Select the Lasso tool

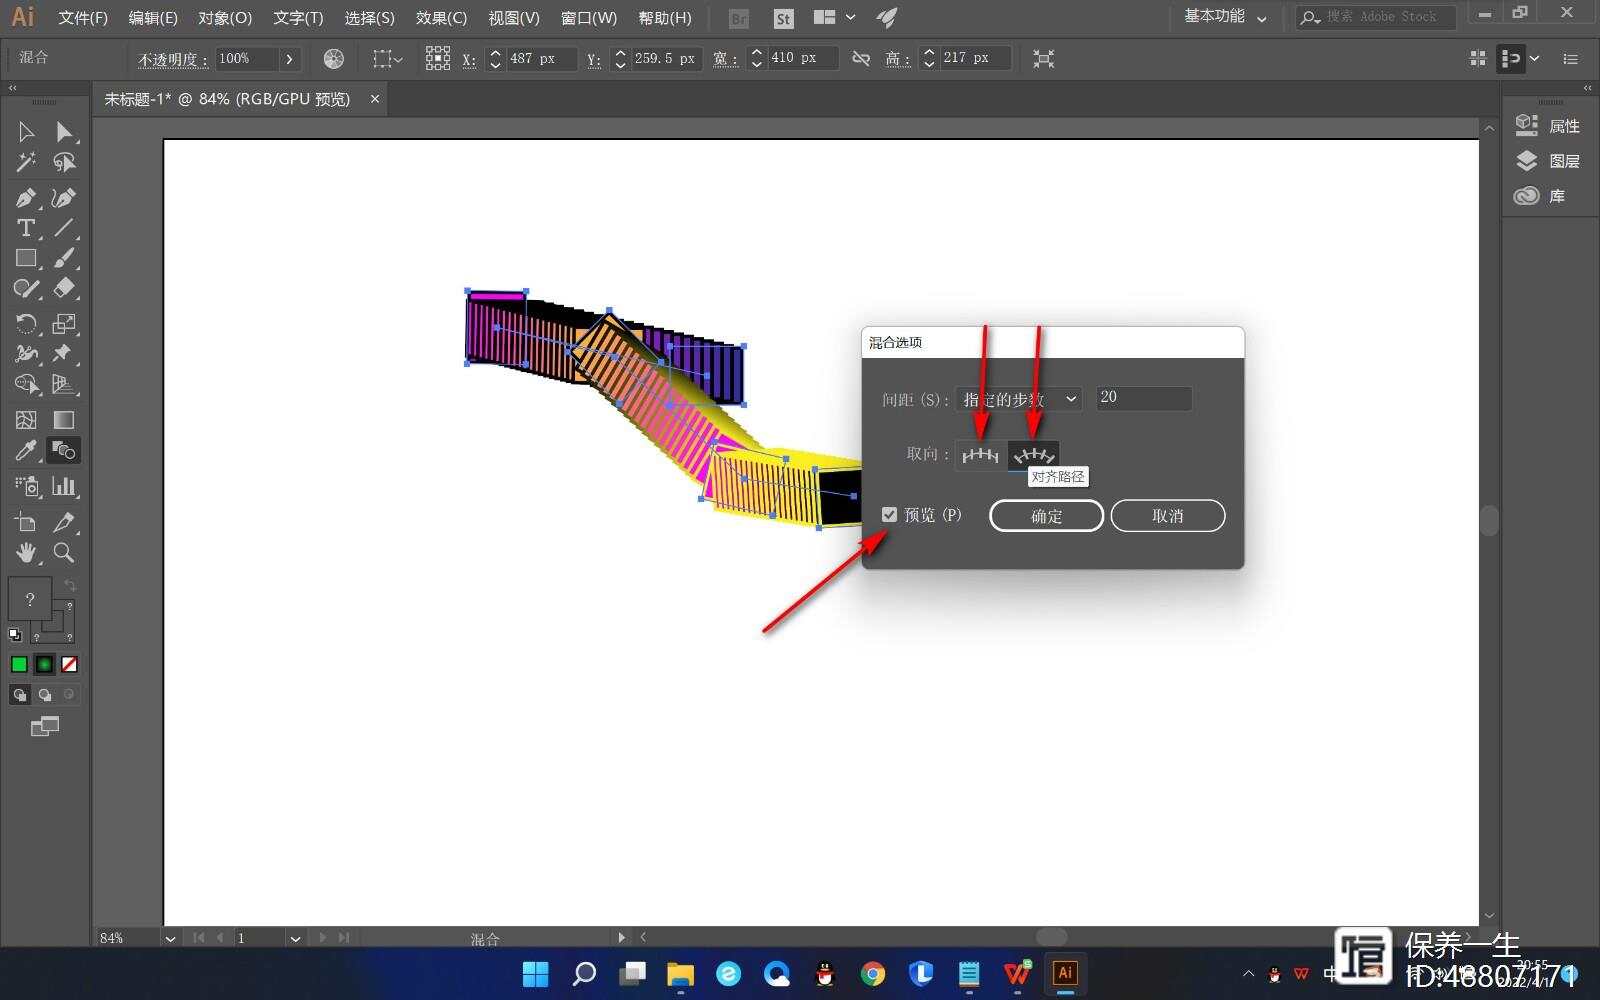coord(64,162)
